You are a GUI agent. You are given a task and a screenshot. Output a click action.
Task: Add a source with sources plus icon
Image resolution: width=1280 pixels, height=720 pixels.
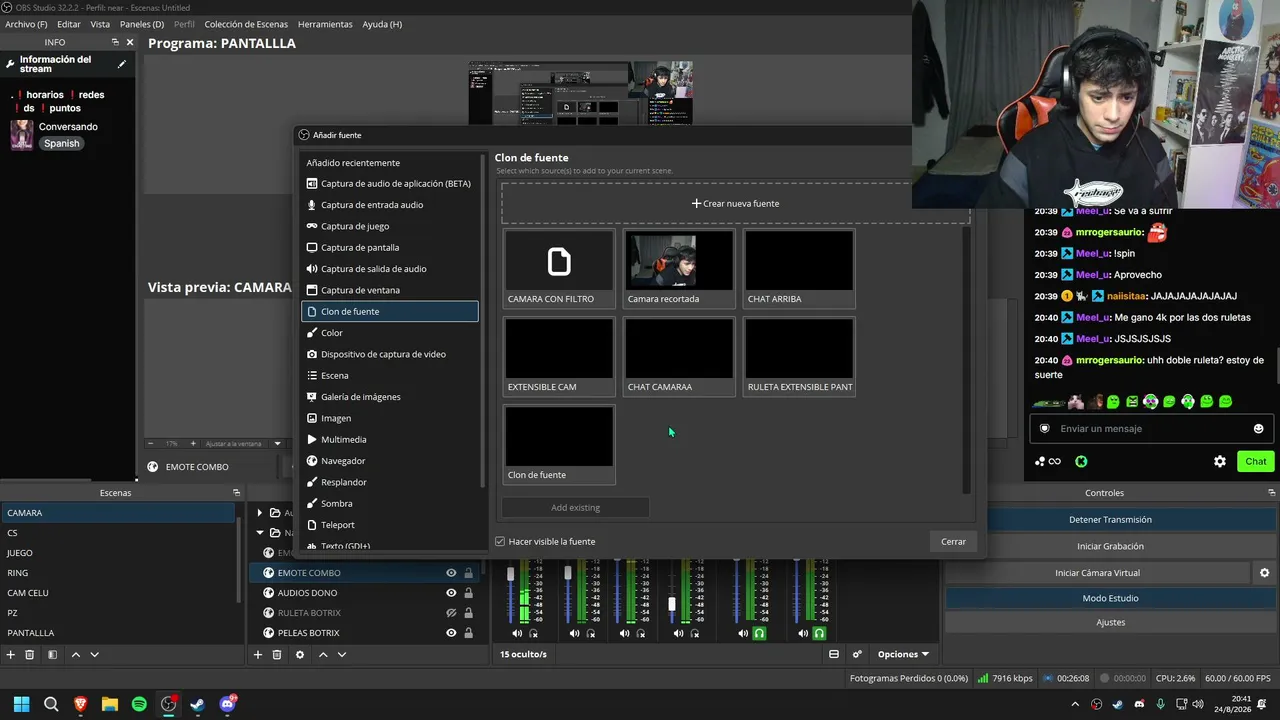(258, 655)
